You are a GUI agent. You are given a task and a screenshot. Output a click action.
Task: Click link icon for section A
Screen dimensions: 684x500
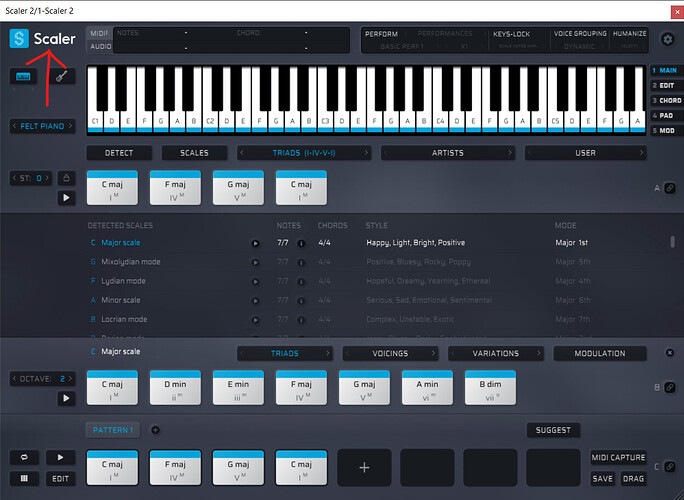670,188
